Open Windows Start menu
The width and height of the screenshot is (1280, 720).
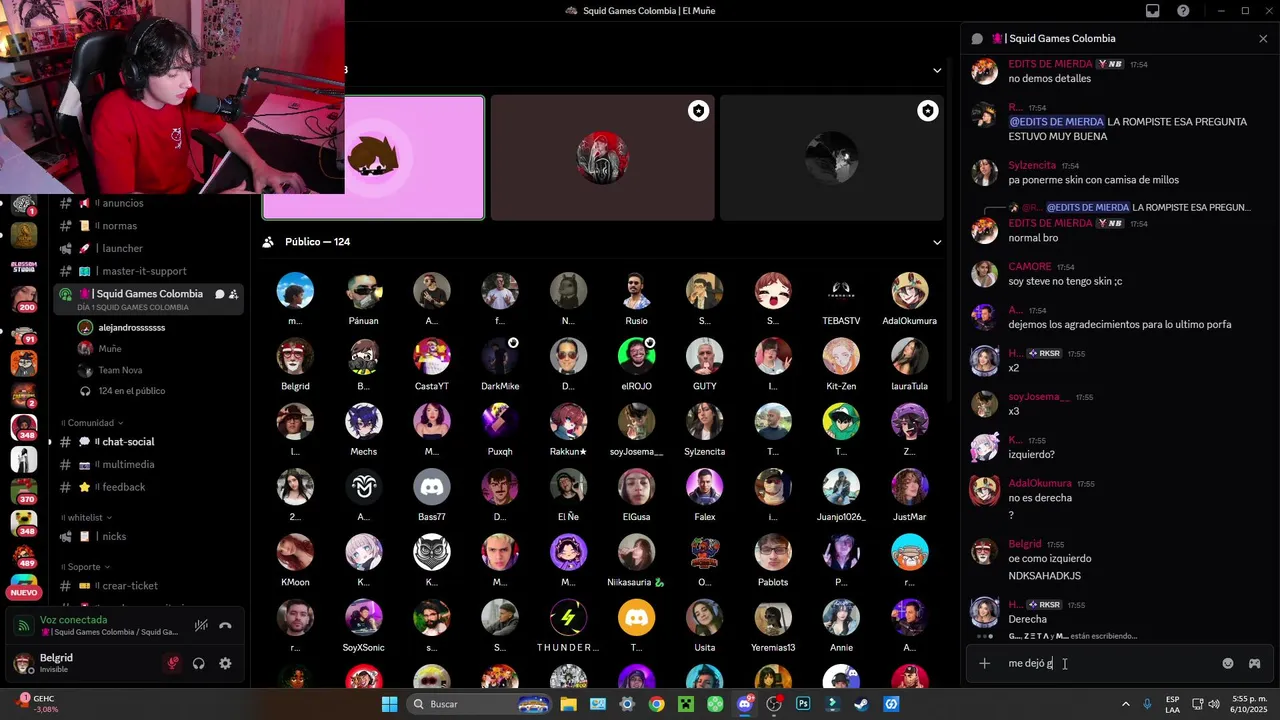click(390, 704)
